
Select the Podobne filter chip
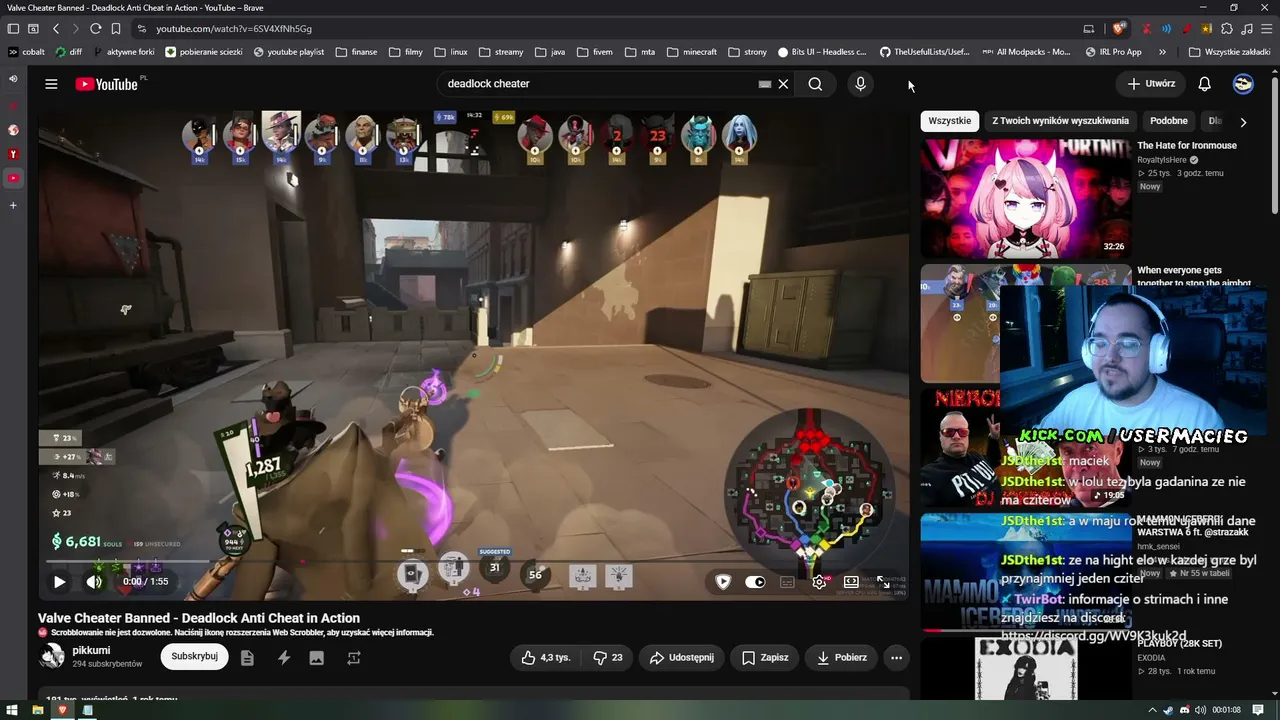(x=1169, y=121)
